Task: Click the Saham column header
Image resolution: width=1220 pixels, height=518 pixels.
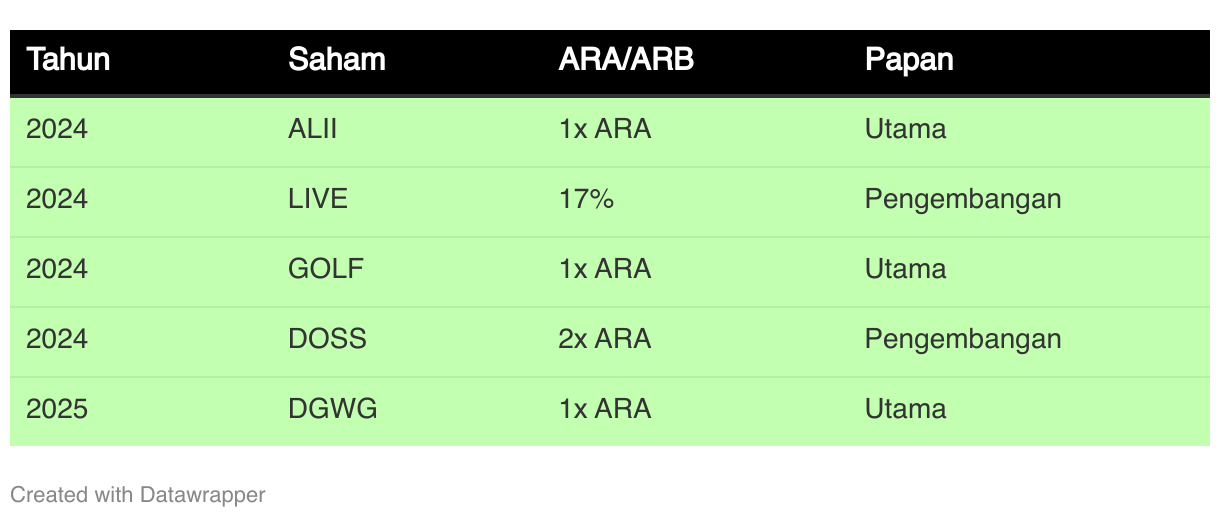Action: coord(337,60)
